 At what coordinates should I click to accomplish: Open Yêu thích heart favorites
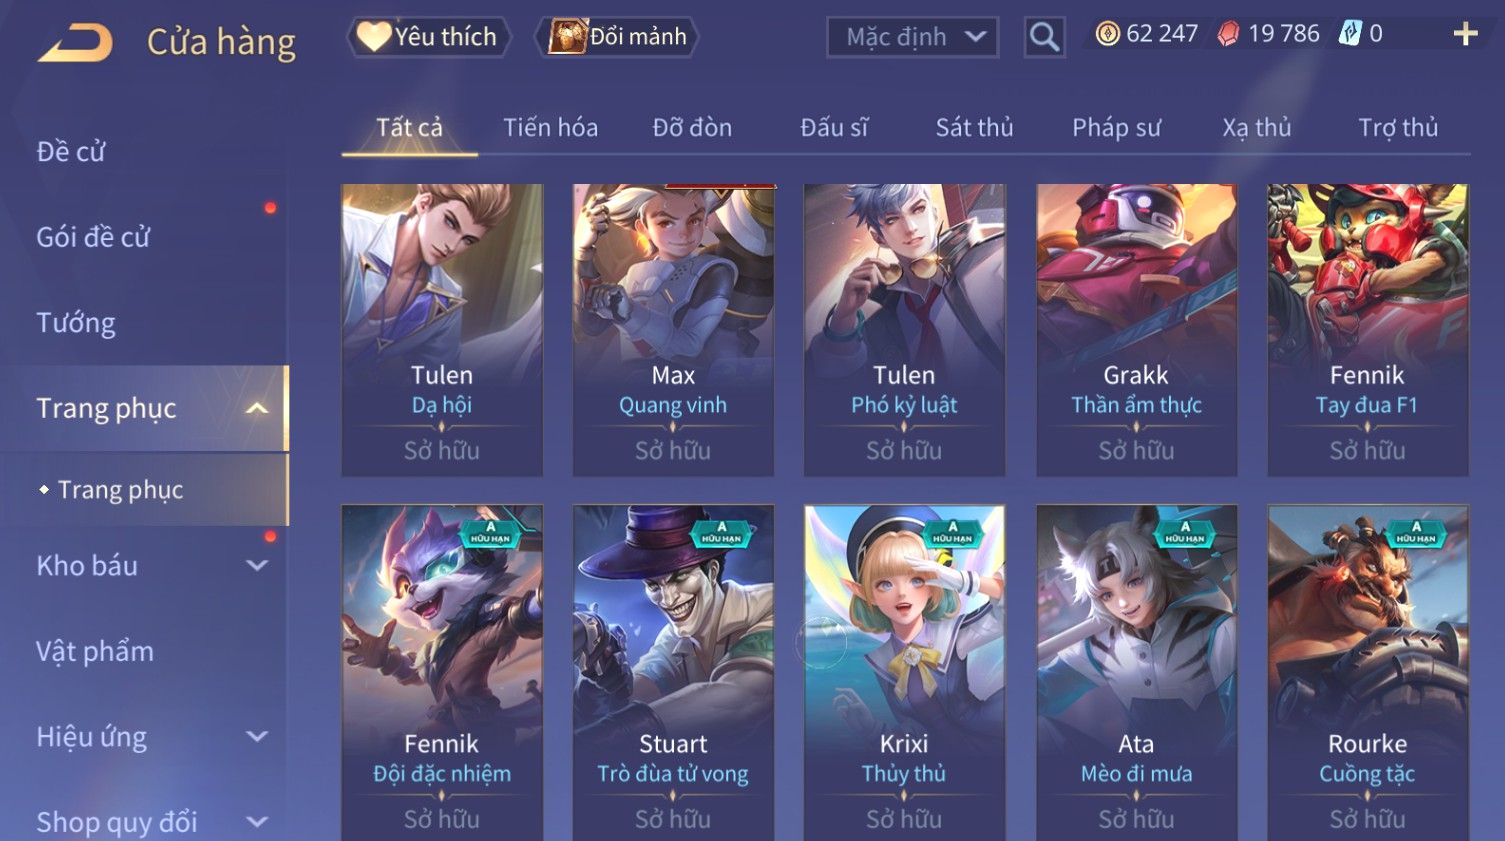[428, 37]
